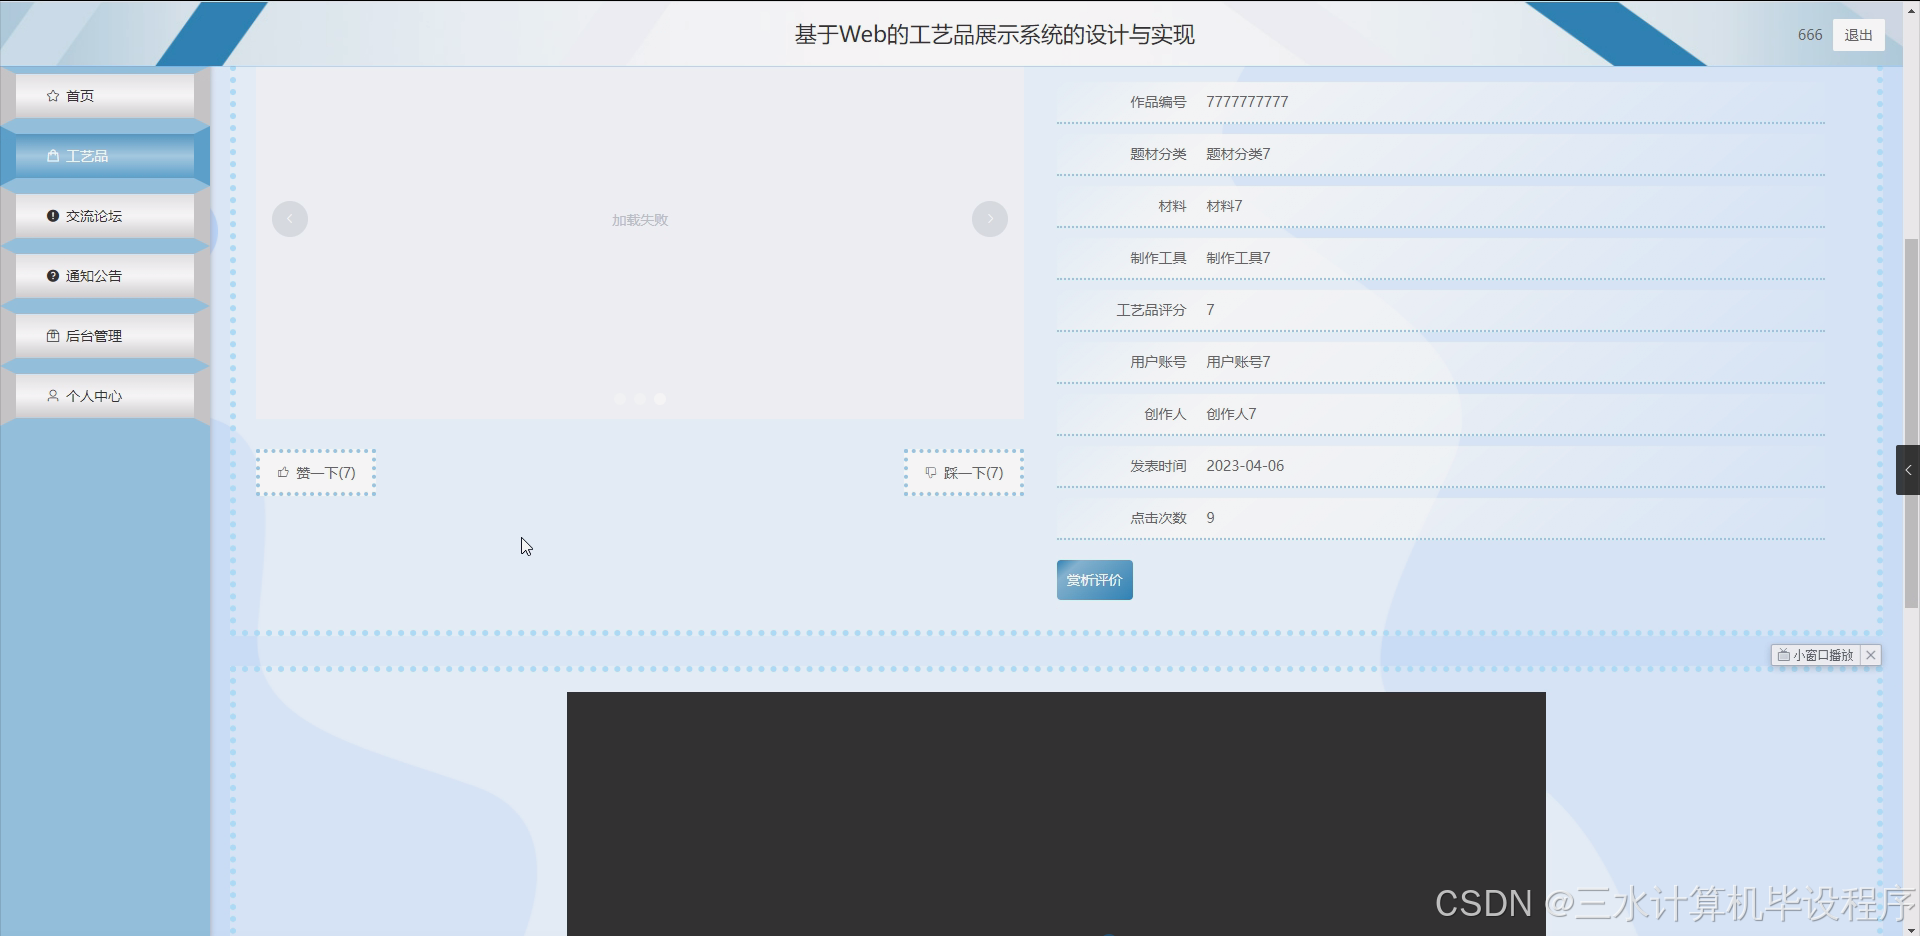This screenshot has width=1920, height=936.
Task: Click the exclamation icon beside 交流论坛
Action: click(x=53, y=216)
